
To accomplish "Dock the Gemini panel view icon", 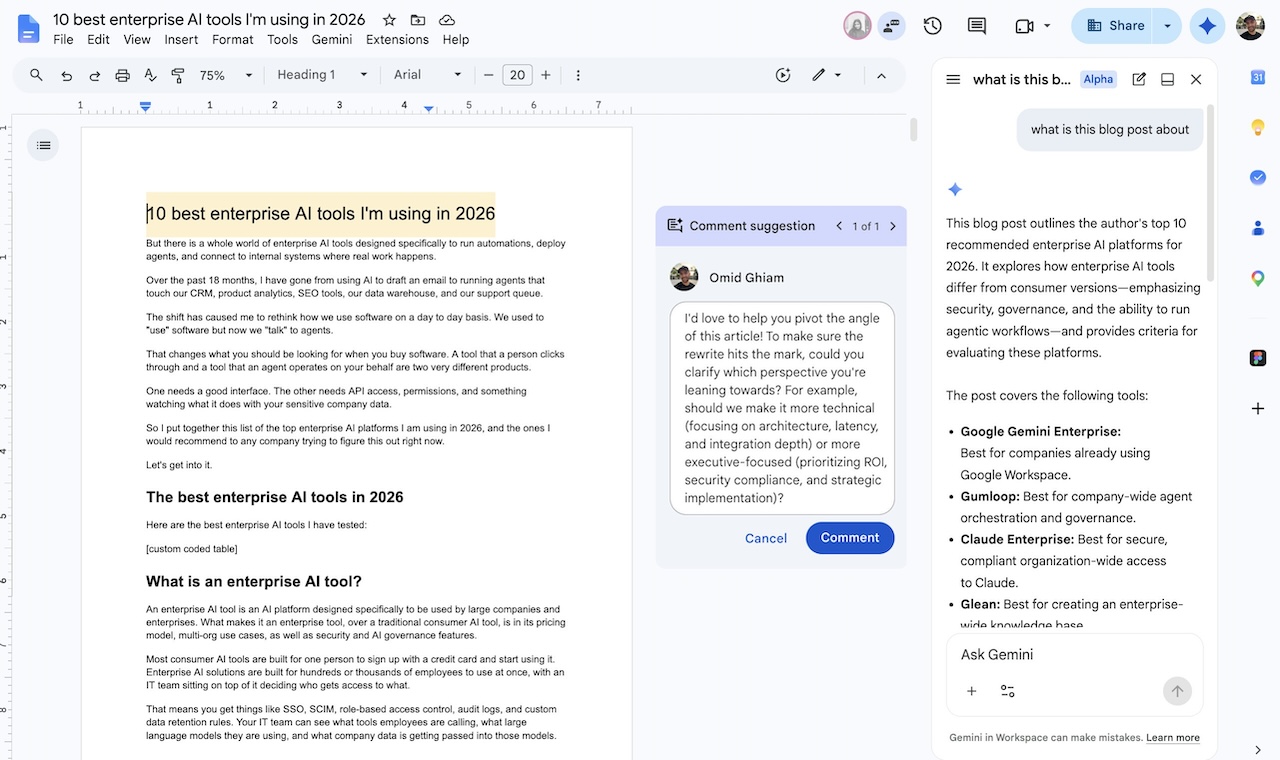I will [1167, 79].
